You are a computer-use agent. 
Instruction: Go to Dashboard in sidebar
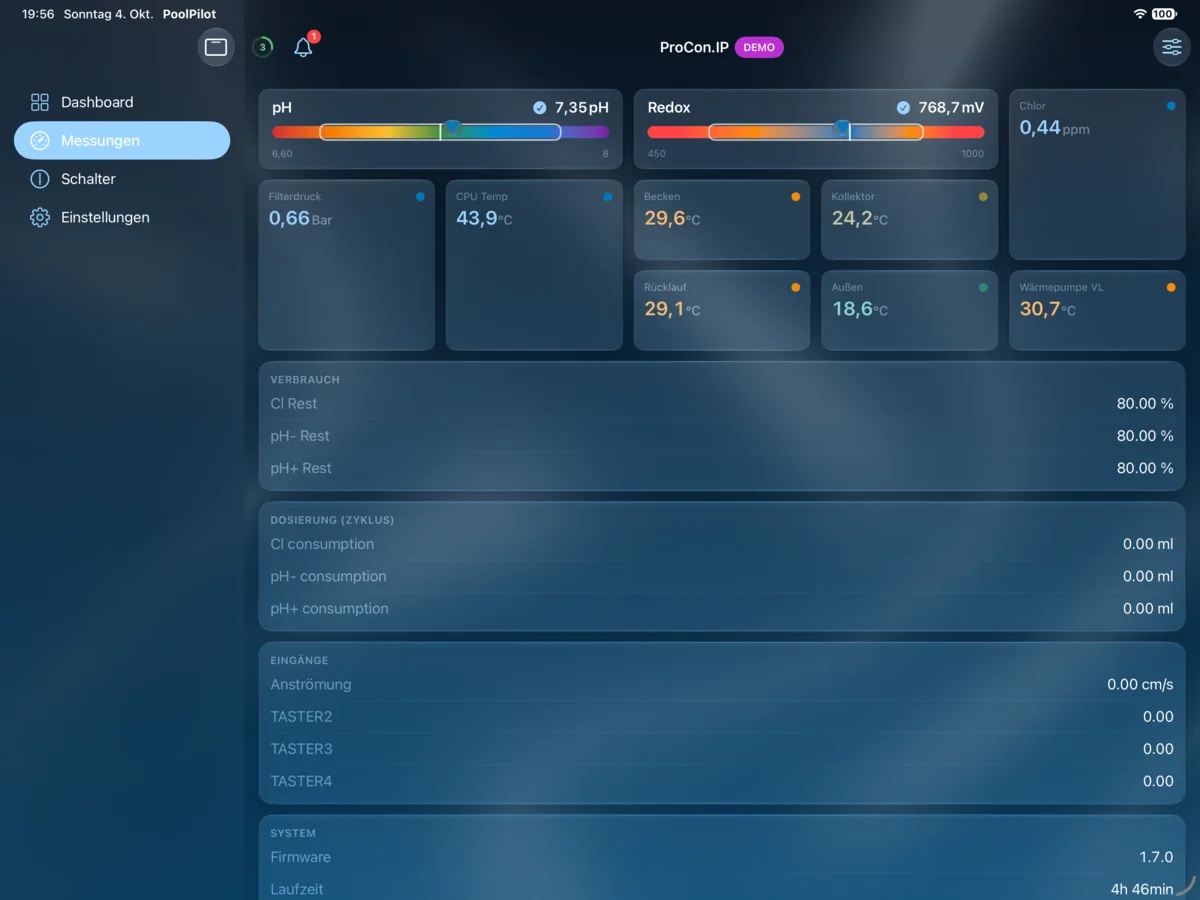(x=122, y=102)
